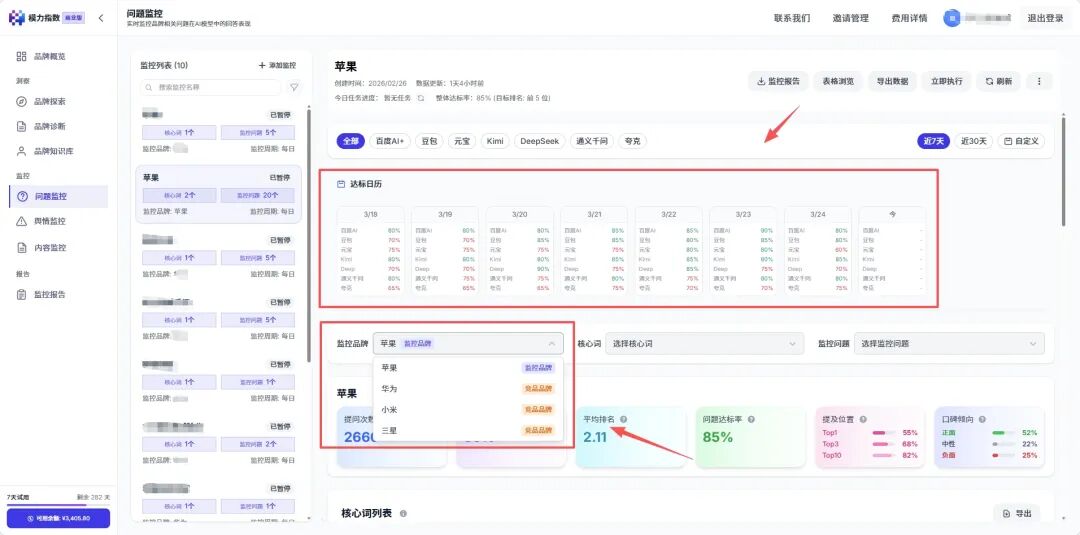Click the monitor list vertical scrollbar

click(309, 234)
